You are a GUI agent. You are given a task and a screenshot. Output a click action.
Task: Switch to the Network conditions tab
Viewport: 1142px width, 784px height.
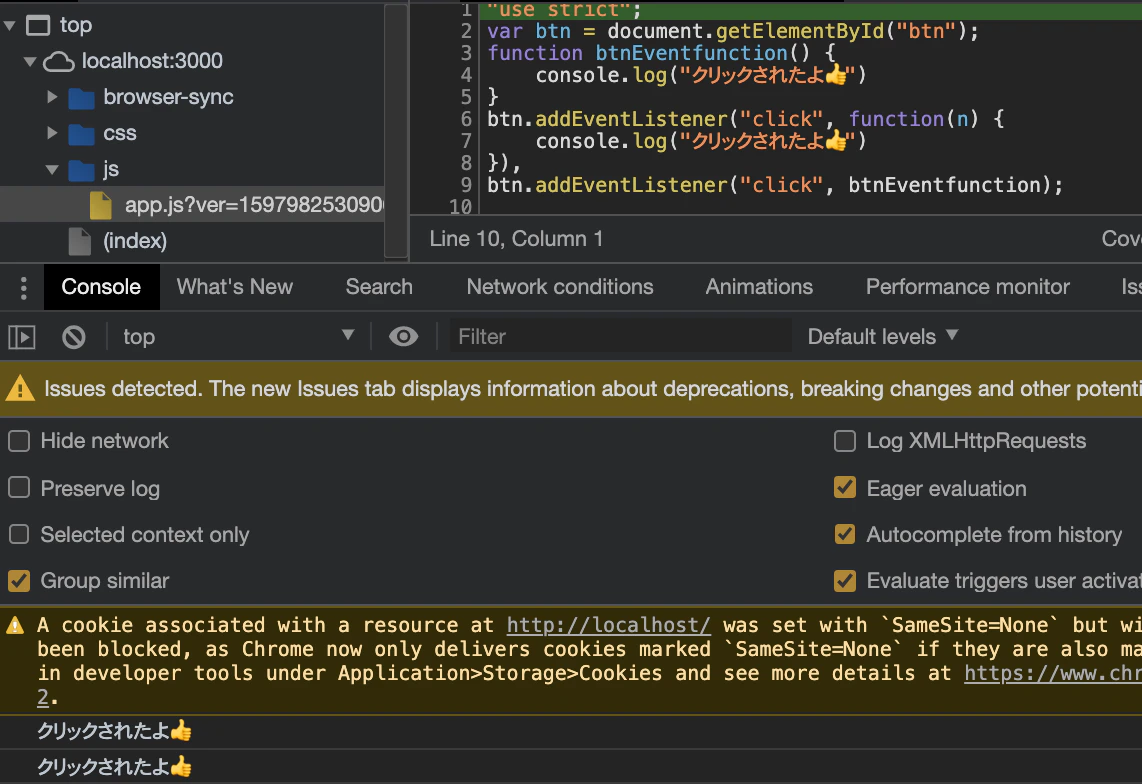559,287
